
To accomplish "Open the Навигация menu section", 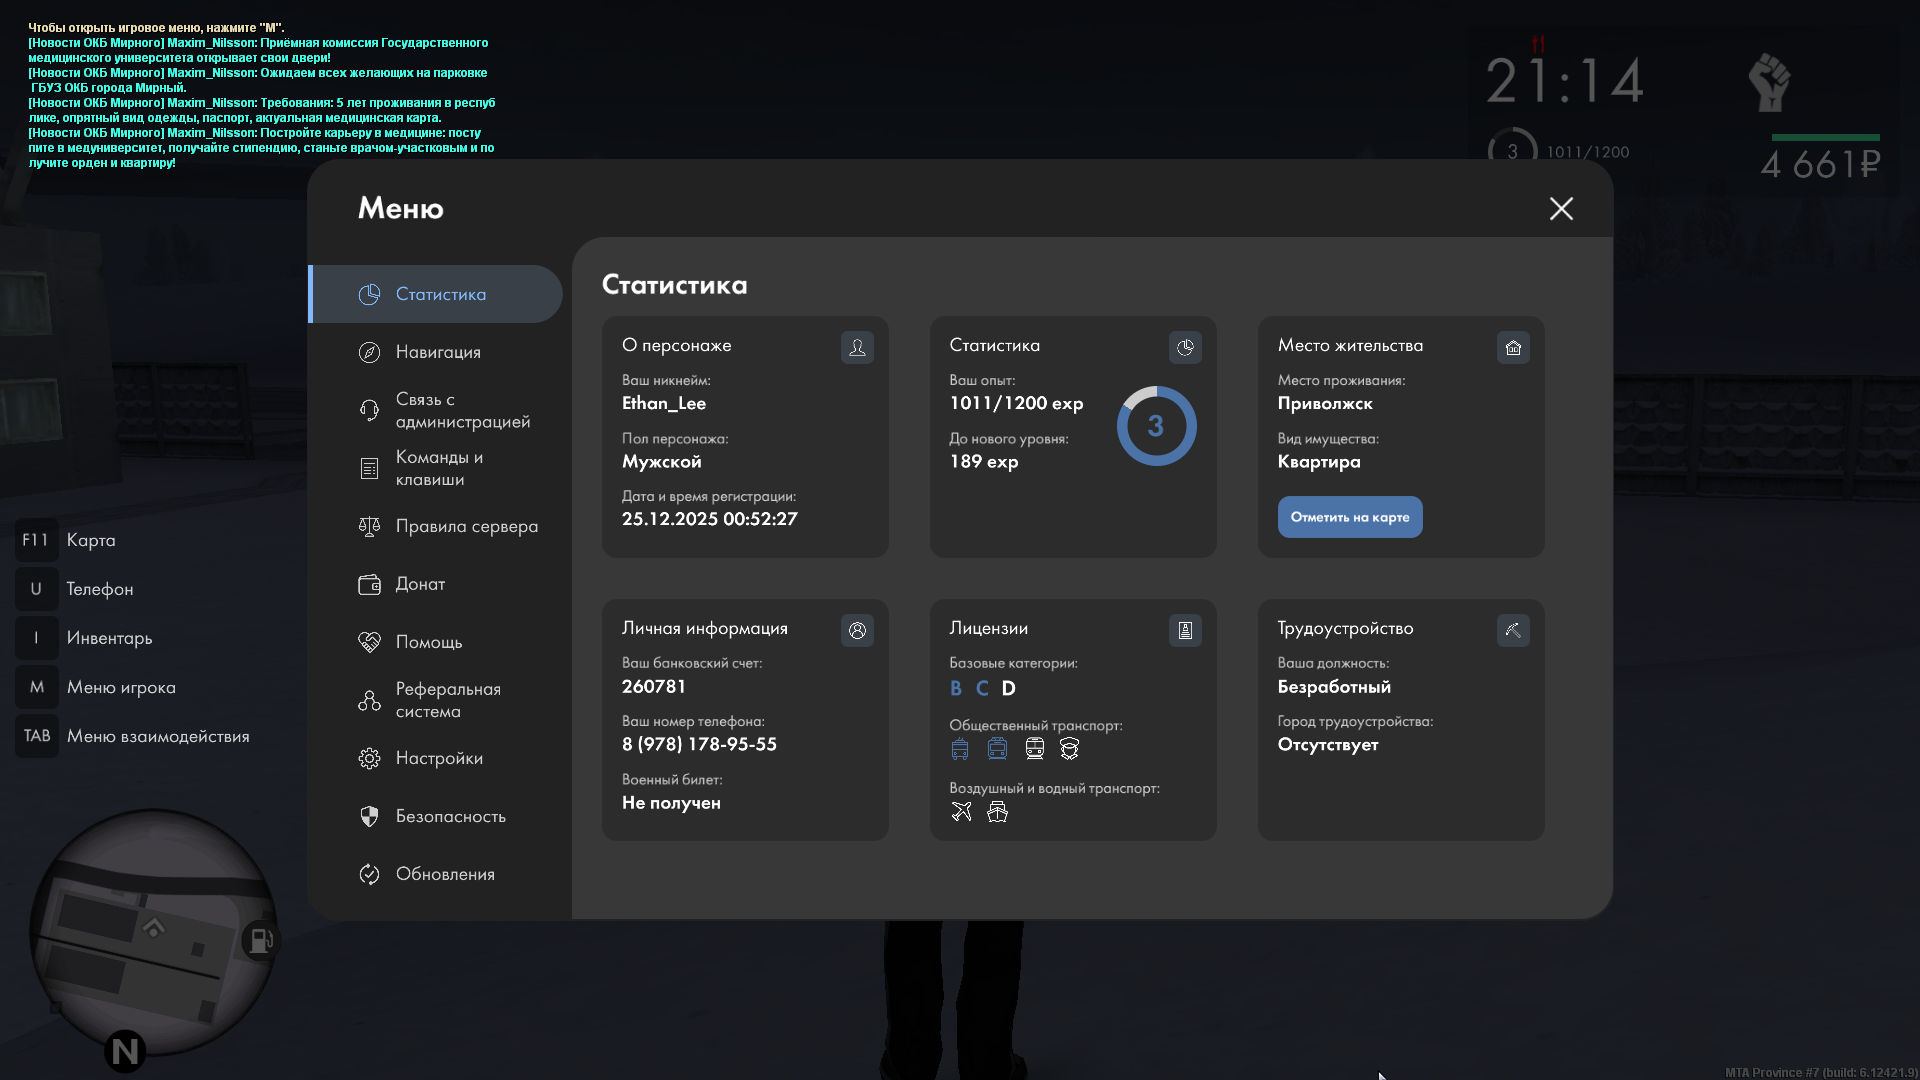I will tap(437, 352).
